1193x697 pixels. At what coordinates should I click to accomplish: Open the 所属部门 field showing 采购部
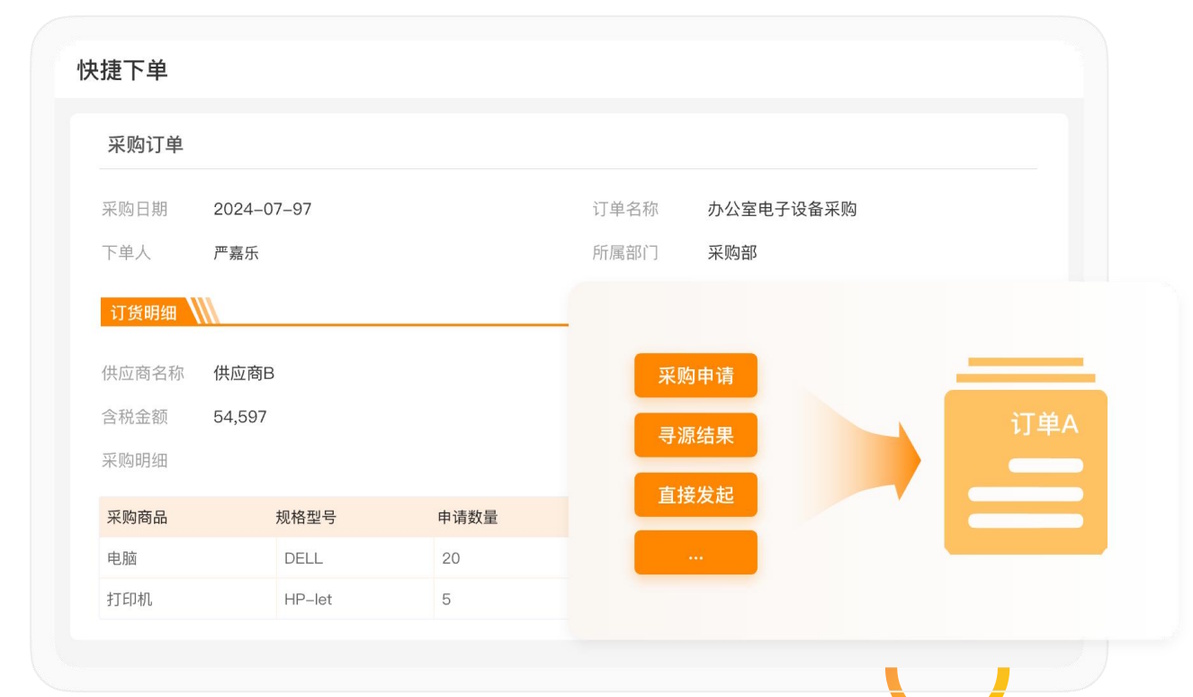point(732,253)
